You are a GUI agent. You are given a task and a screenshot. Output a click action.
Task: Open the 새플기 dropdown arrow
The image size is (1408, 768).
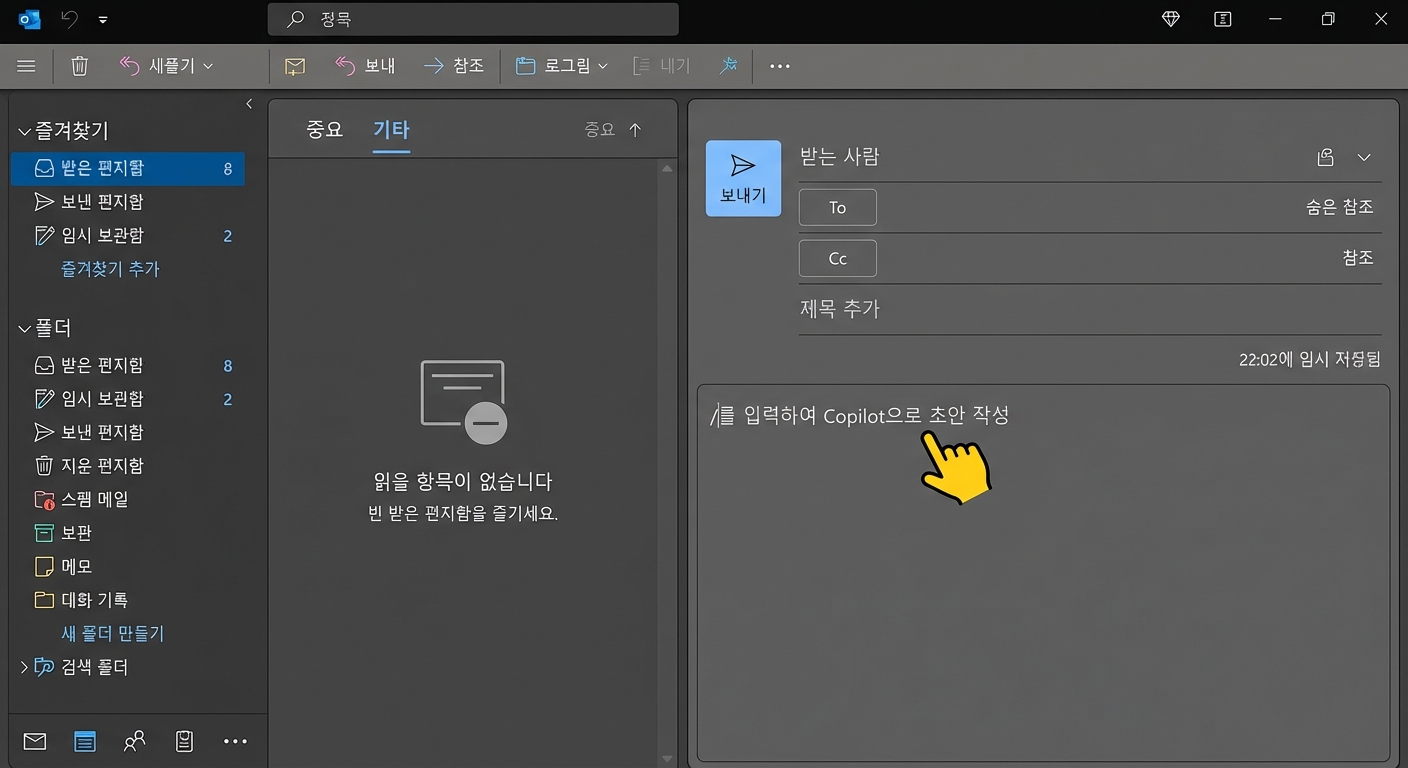coord(208,66)
